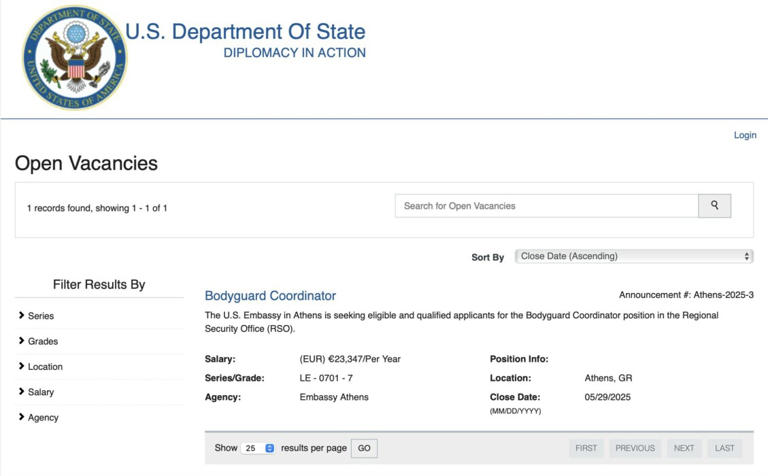768x476 pixels.
Task: Click the LAST page button
Action: point(725,448)
